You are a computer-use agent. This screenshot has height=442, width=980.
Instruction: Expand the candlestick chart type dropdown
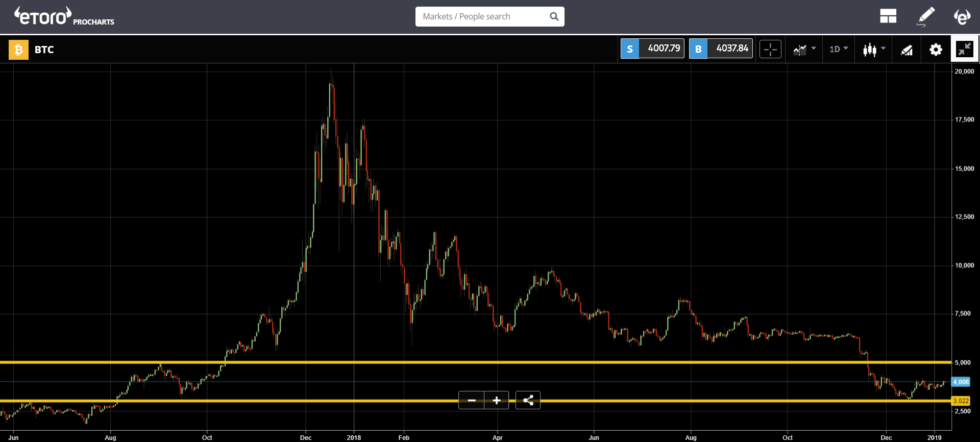click(x=873, y=49)
